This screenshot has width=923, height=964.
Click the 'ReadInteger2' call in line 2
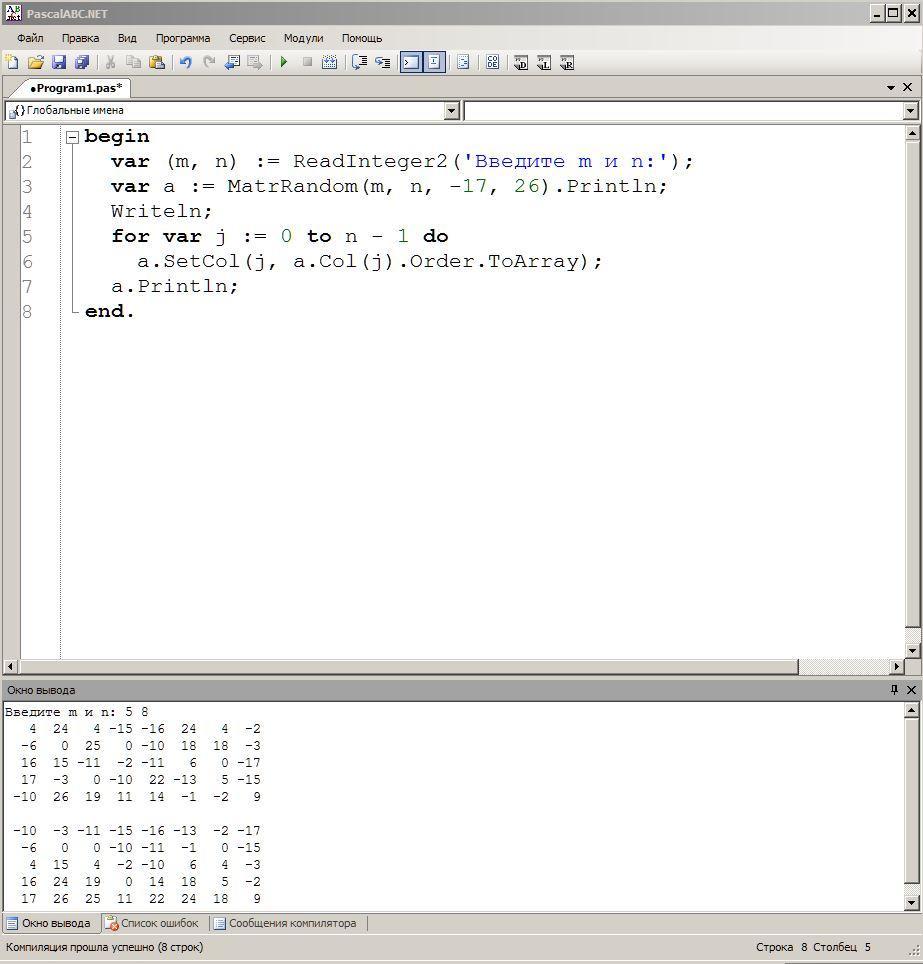370,162
